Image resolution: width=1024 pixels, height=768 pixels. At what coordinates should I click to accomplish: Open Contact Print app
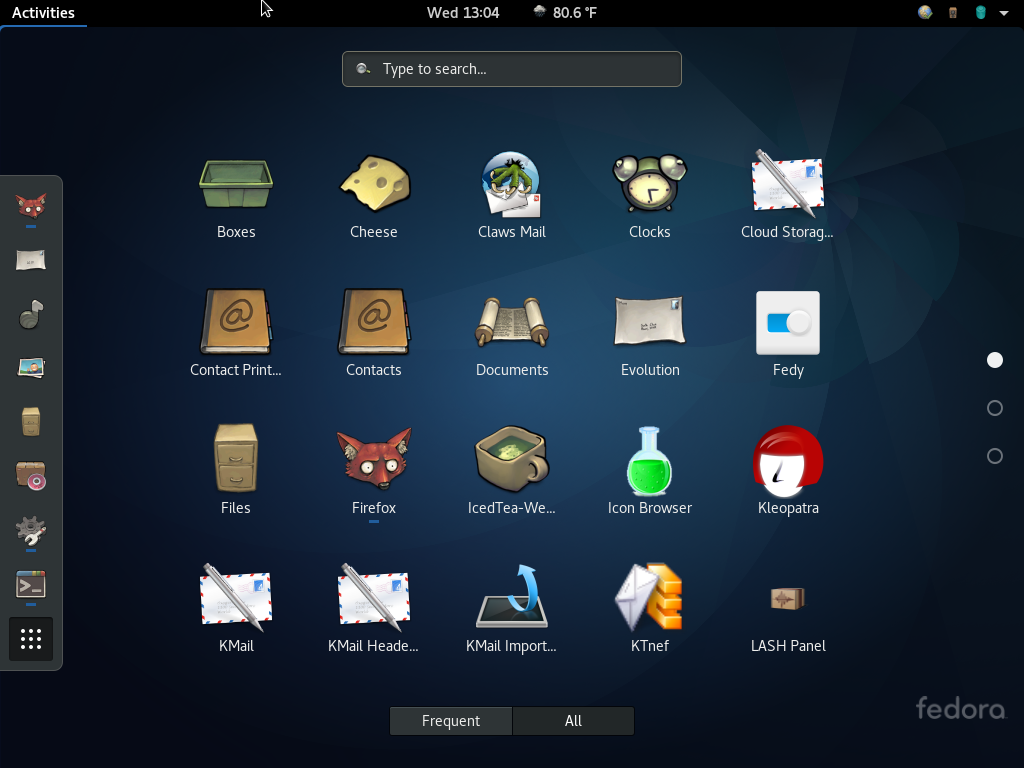236,334
